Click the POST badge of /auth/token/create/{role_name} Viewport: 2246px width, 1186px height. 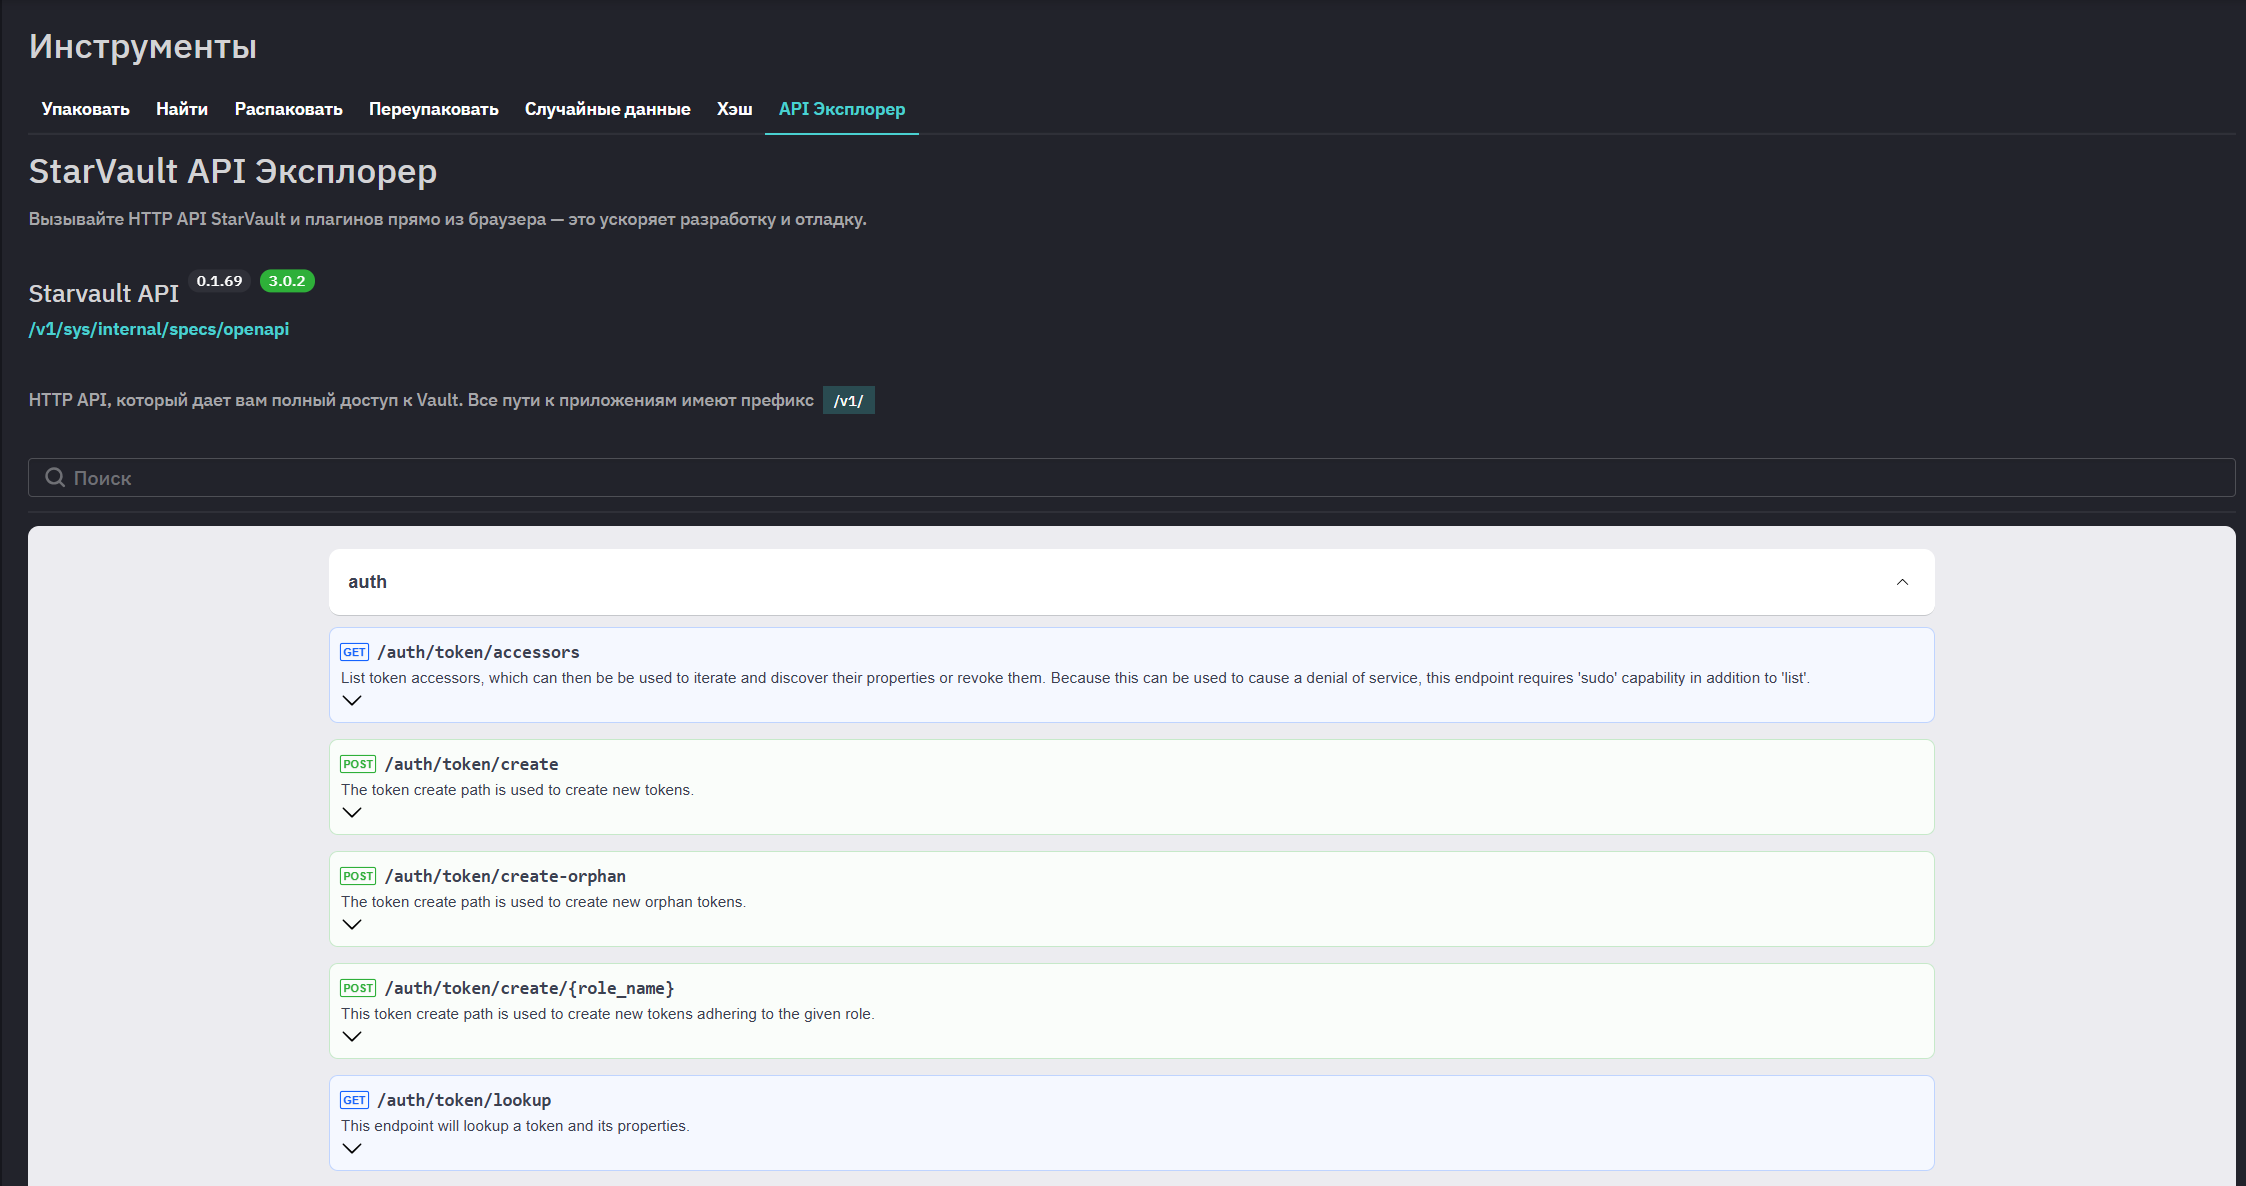pos(358,988)
